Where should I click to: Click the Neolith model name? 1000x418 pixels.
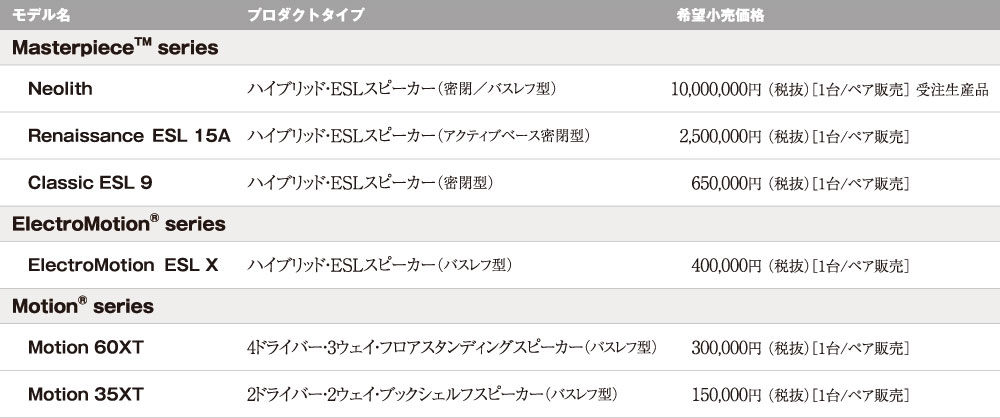pyautogui.click(x=60, y=89)
